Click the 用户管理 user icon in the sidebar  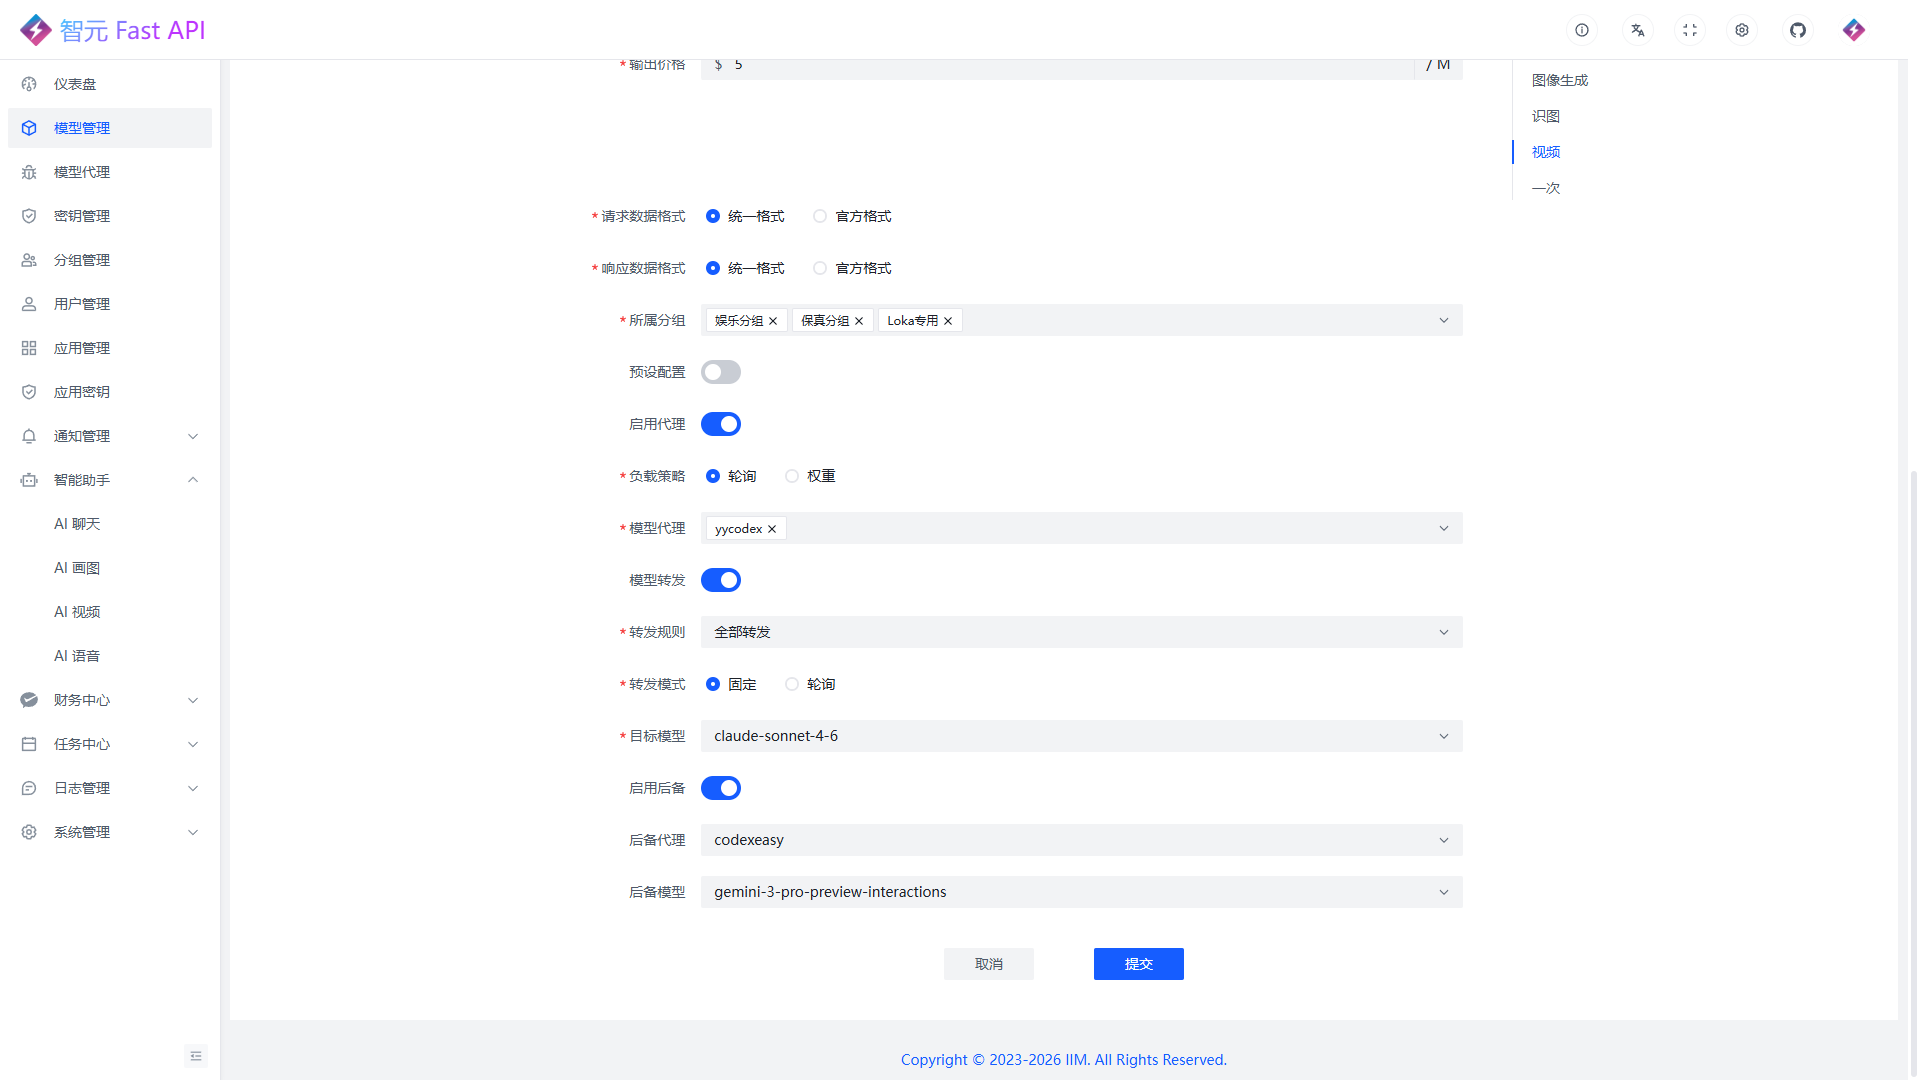point(28,304)
